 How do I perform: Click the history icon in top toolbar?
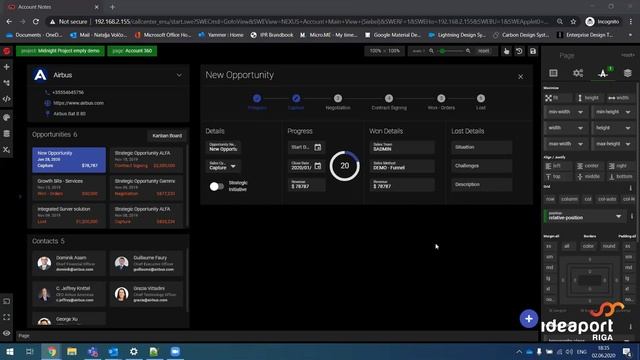click(519, 51)
